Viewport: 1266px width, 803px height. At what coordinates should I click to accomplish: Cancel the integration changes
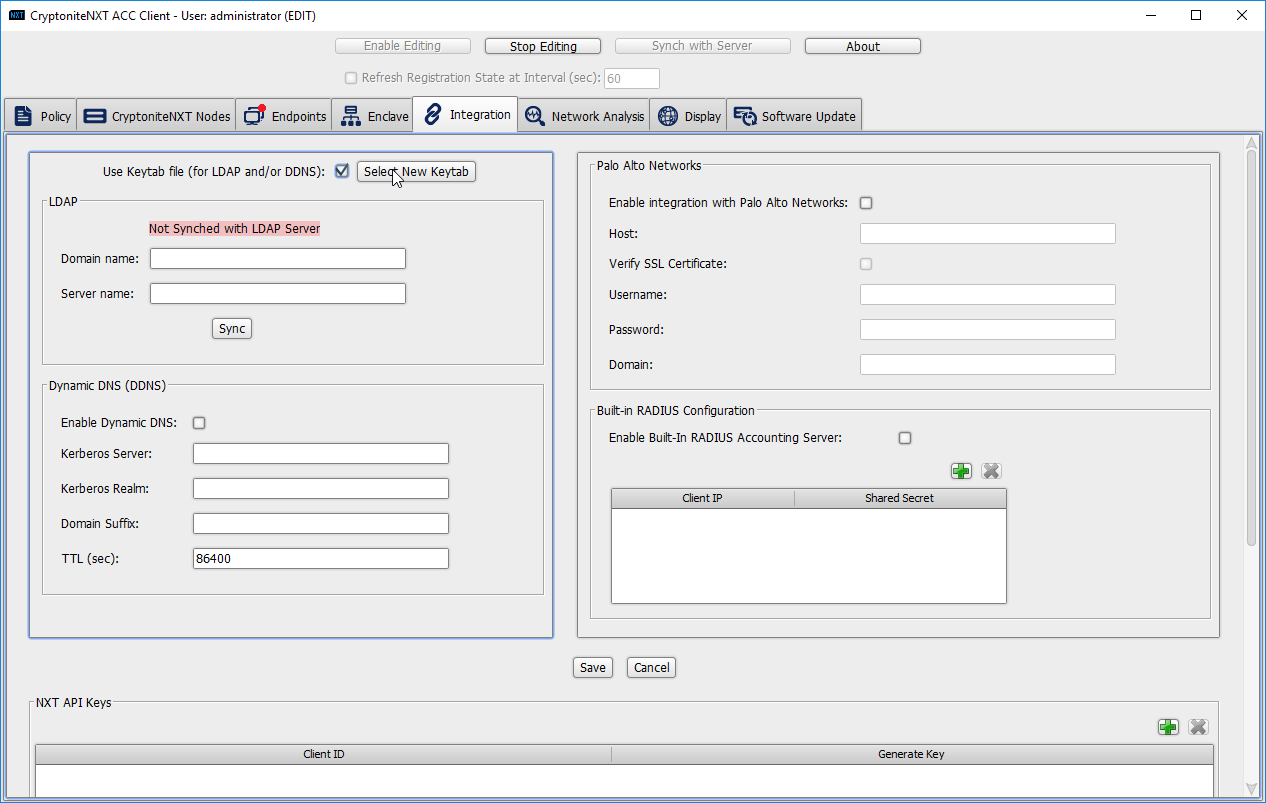pyautogui.click(x=652, y=668)
